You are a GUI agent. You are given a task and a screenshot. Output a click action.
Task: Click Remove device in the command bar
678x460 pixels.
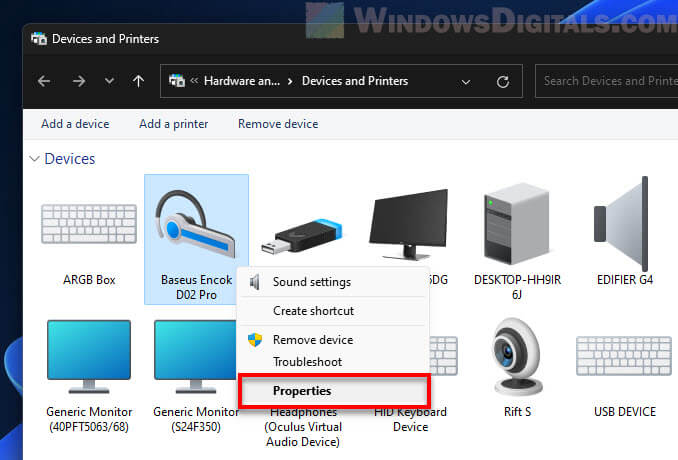(x=278, y=124)
